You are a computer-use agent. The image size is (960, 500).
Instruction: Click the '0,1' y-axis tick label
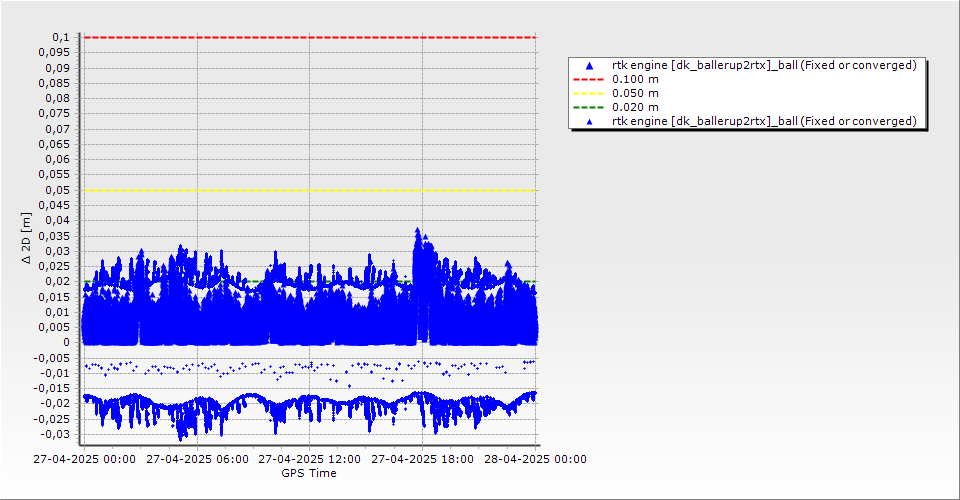[61, 37]
